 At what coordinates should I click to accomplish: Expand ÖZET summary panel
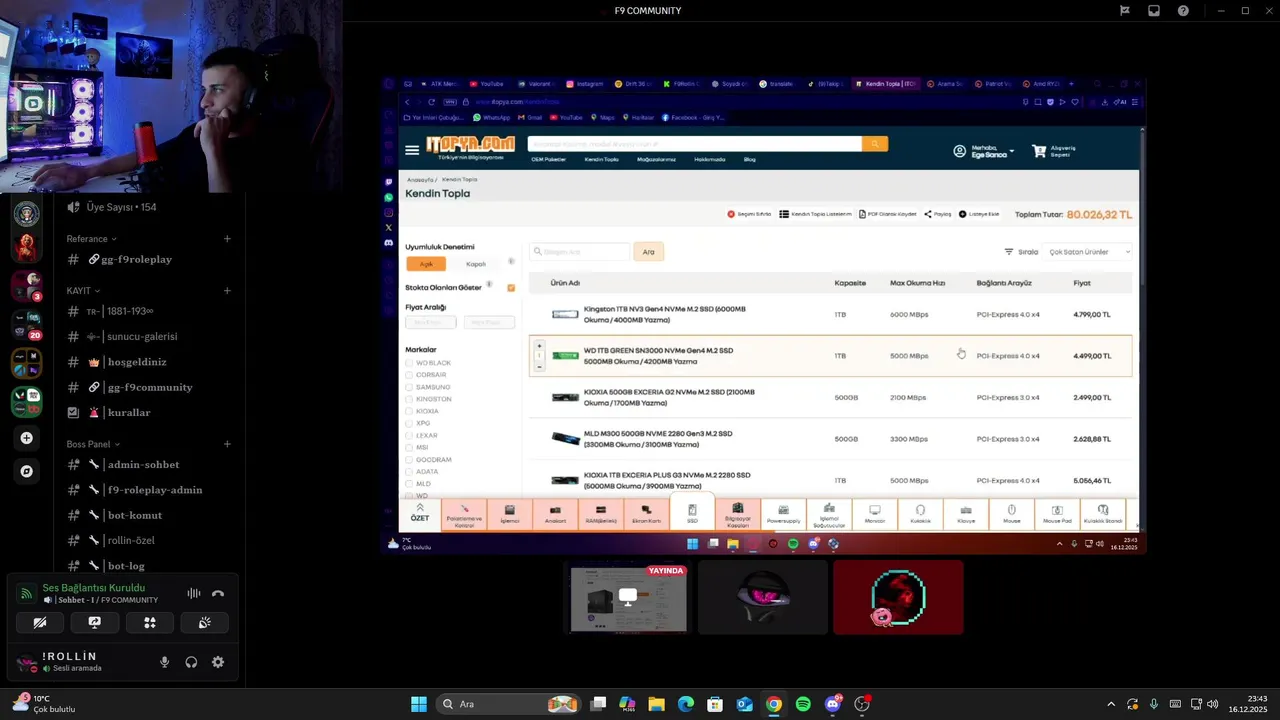click(x=420, y=513)
